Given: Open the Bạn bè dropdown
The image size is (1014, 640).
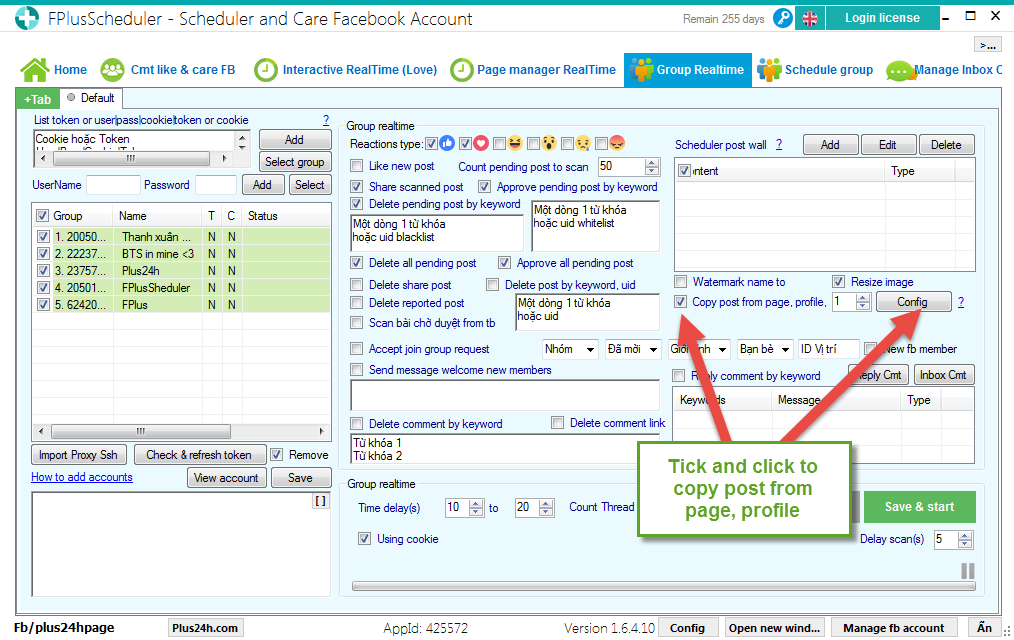Looking at the screenshot, I should pos(765,349).
